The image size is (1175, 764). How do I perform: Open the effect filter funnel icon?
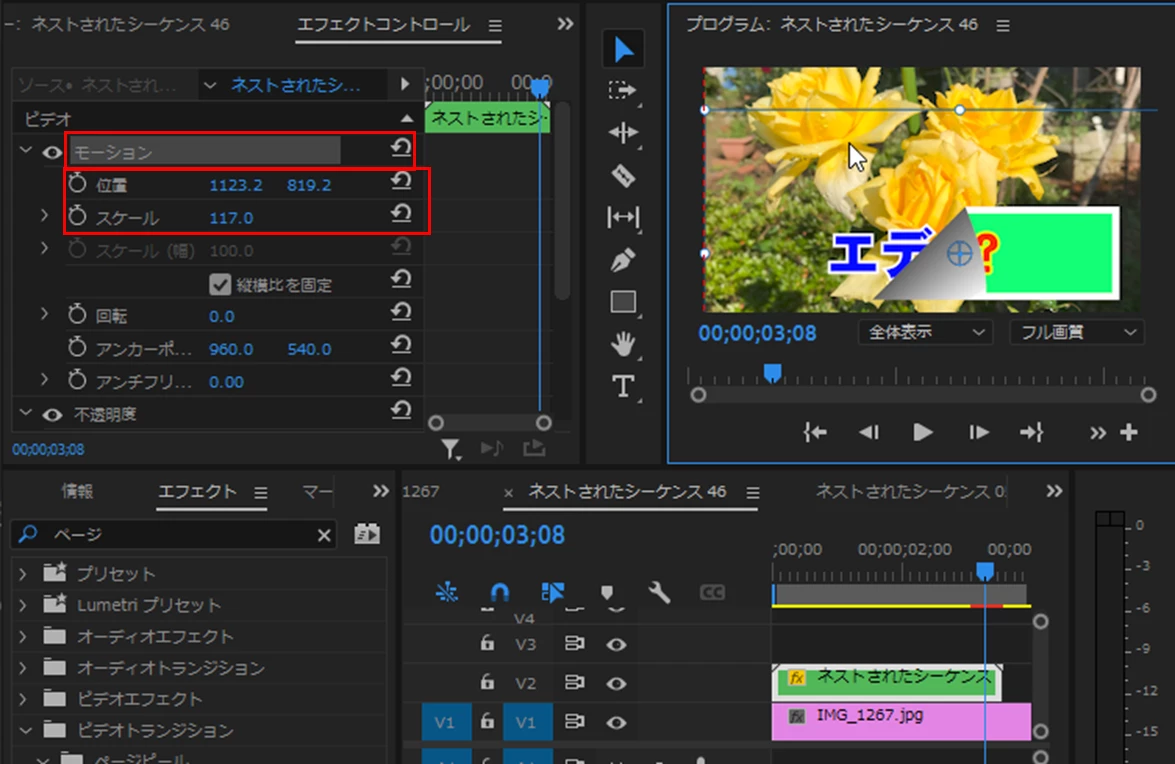pos(450,449)
